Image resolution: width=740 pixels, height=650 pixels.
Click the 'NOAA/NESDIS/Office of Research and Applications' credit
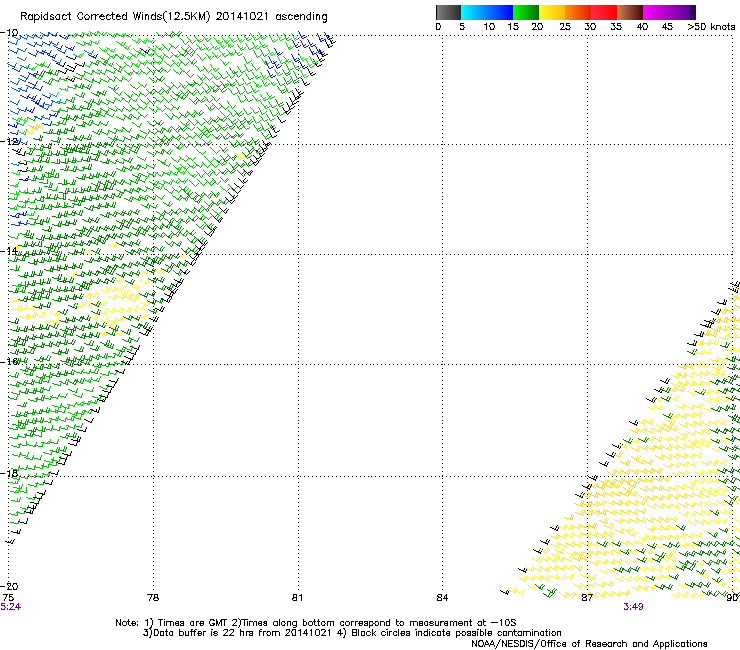(x=589, y=643)
